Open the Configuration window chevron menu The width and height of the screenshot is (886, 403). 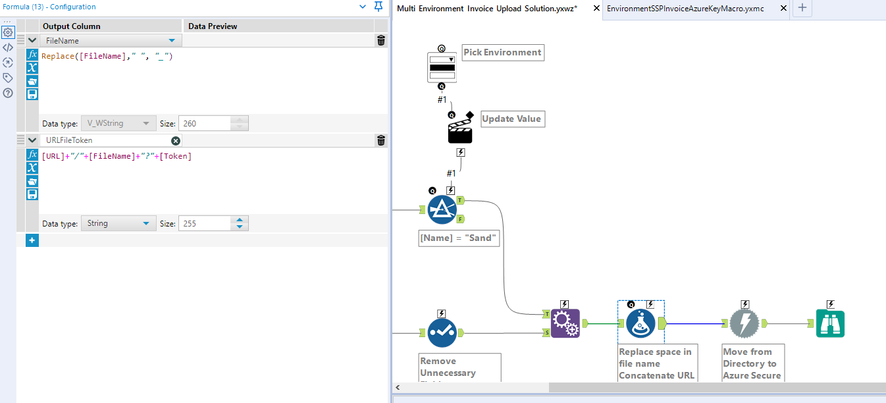point(363,7)
